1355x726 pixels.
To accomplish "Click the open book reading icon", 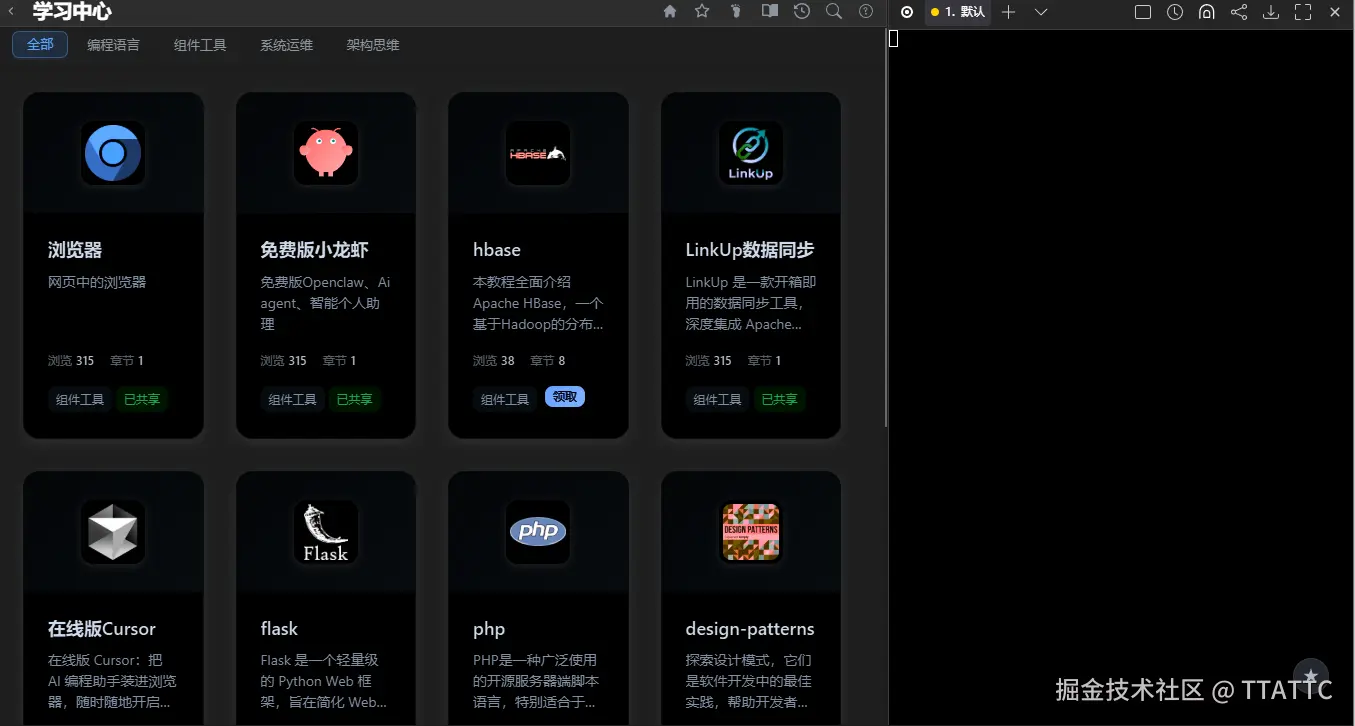I will click(769, 12).
